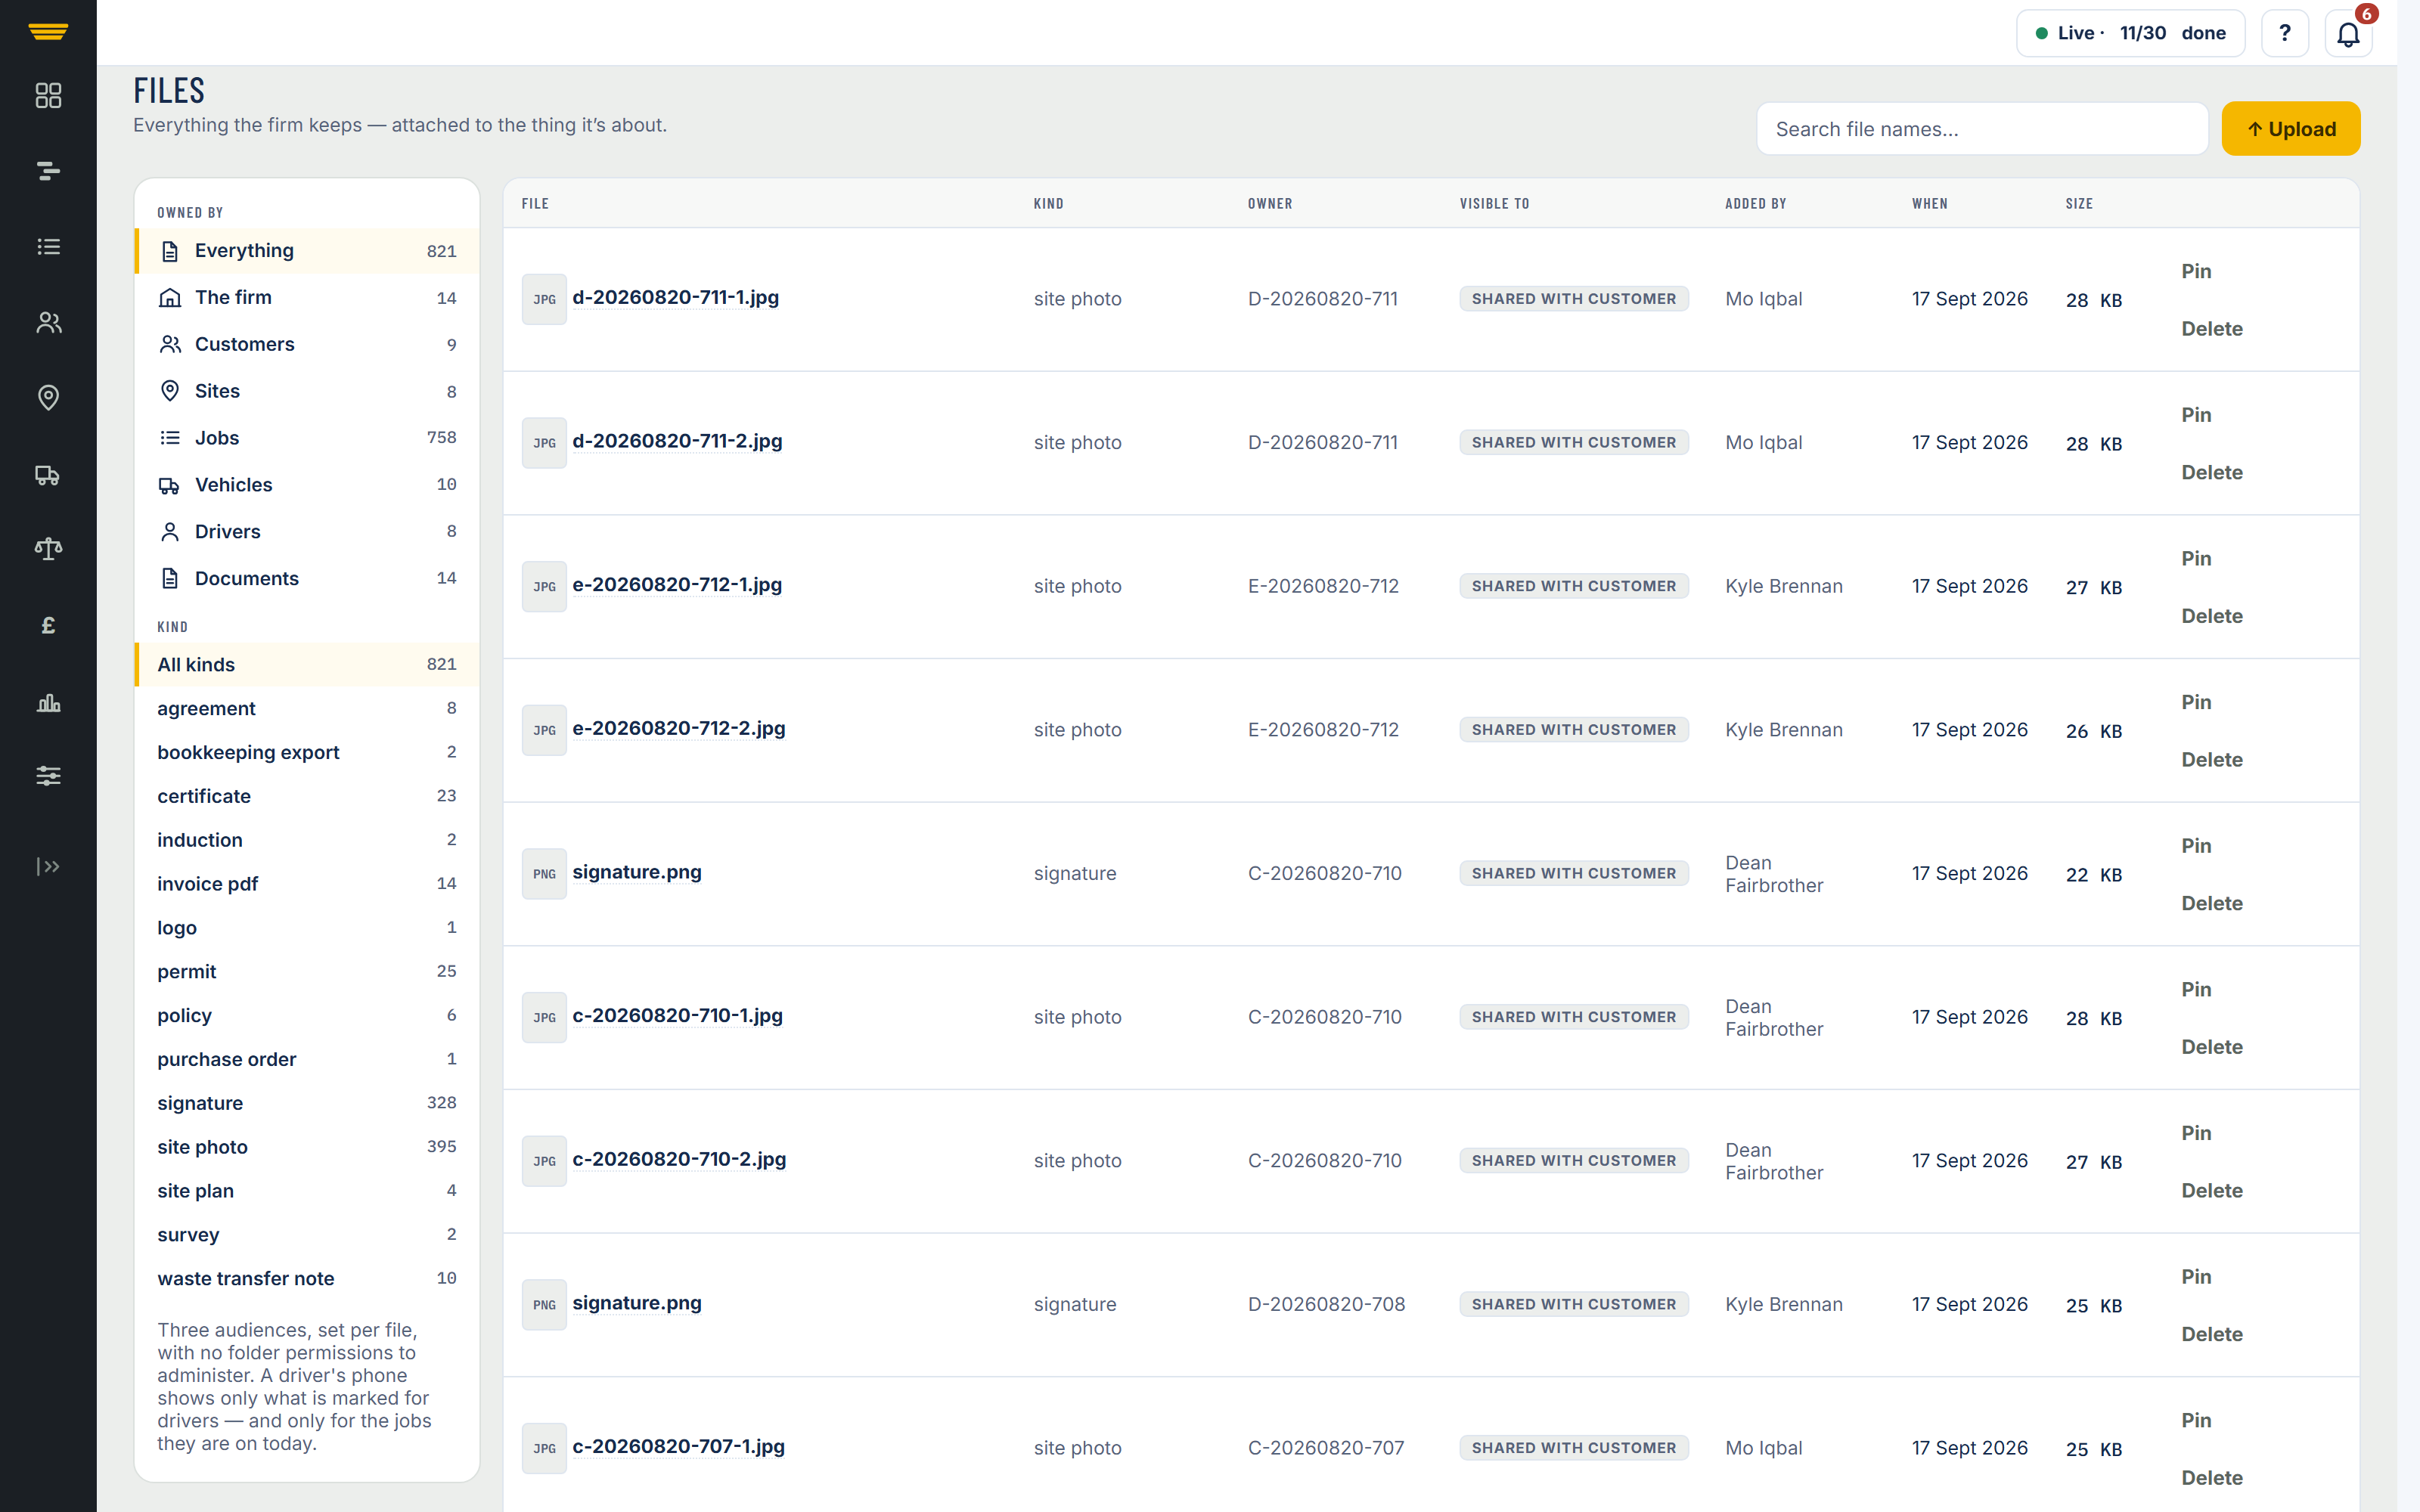Open the schedule timeline icon in sidebar
2420x1512 pixels.
pyautogui.click(x=48, y=171)
